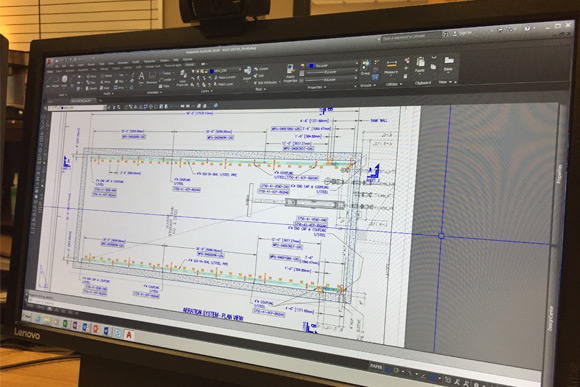This screenshot has width=580, height=387.
Task: Click the new drawing tab plus button
Action: pos(101,101)
